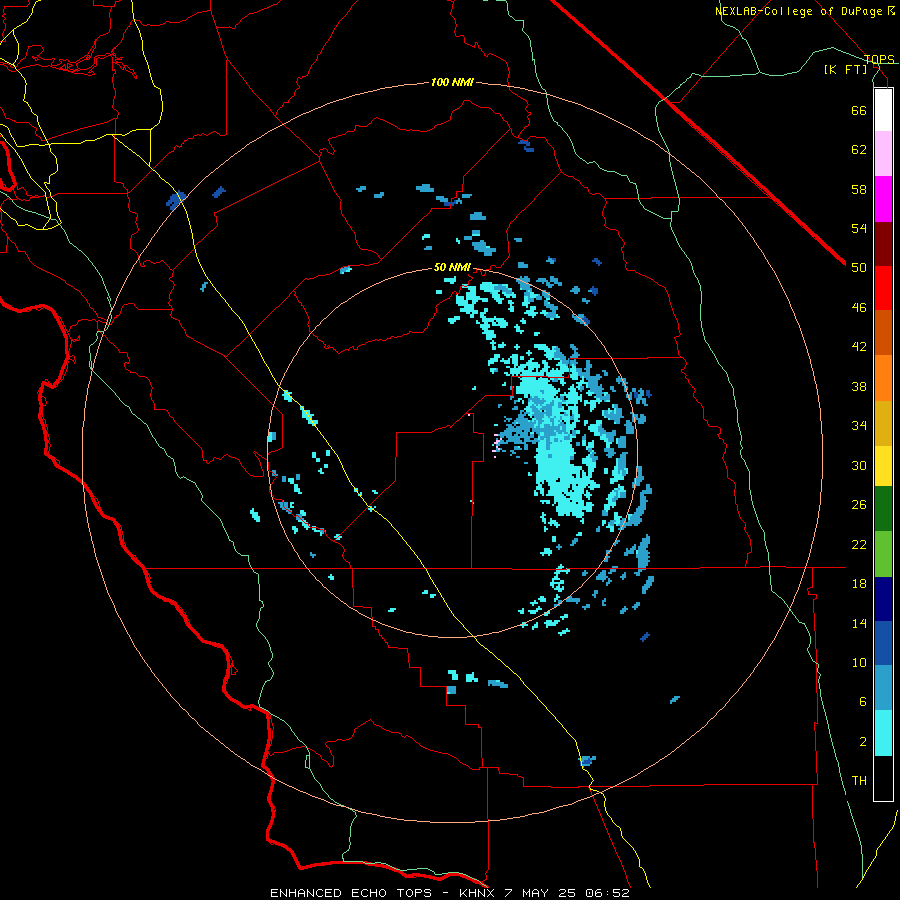The width and height of the screenshot is (900, 900).
Task: Click the light pink legend swatch
Action: [883, 153]
